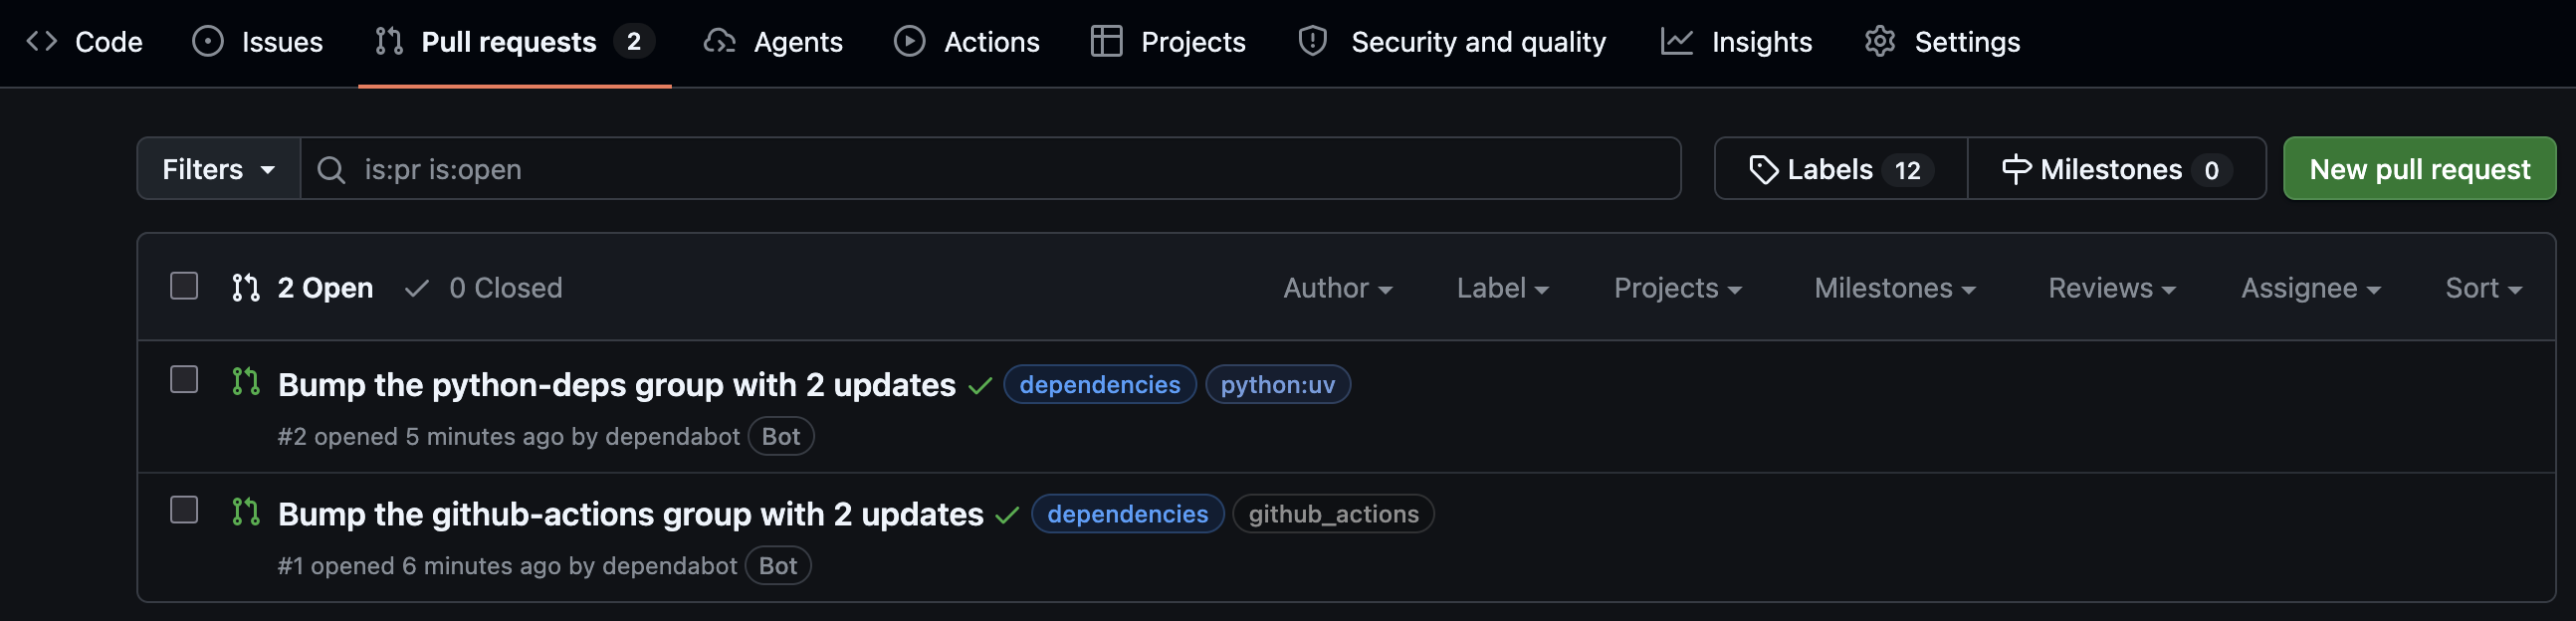The height and width of the screenshot is (621, 2576).
Task: Click '#2 opened 5 minutes ago' text
Action: point(421,437)
